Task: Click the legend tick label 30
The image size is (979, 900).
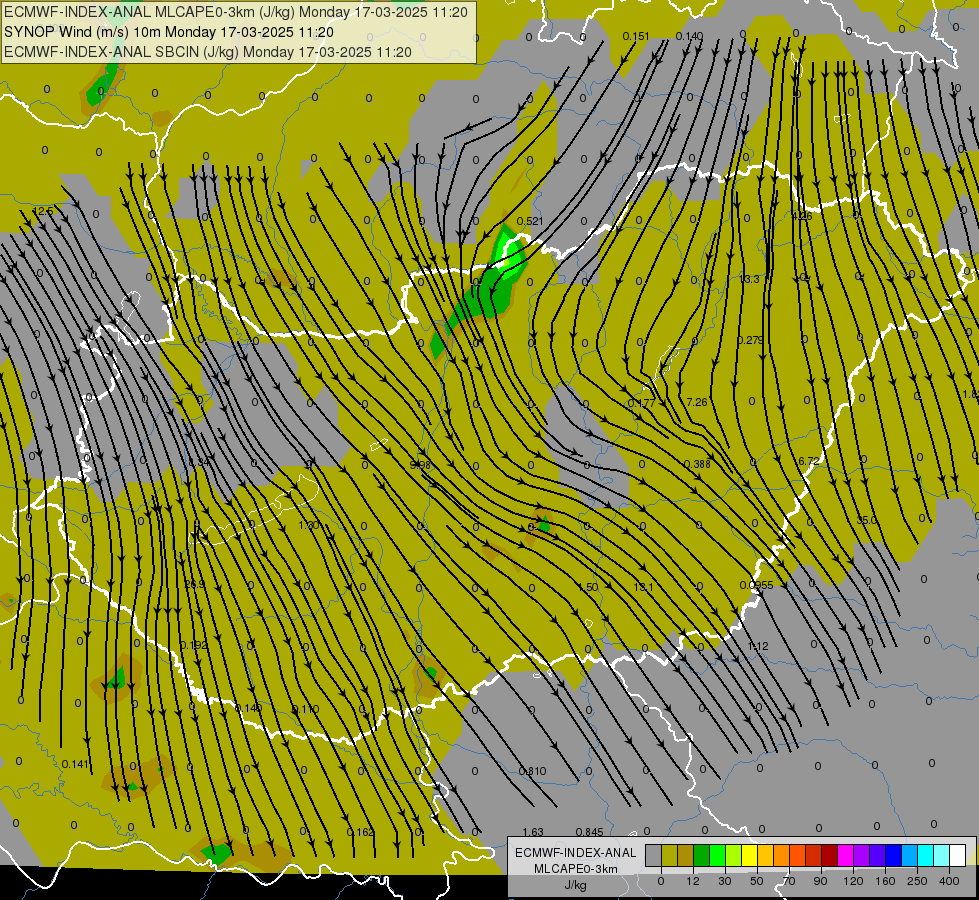Action: coord(725,881)
